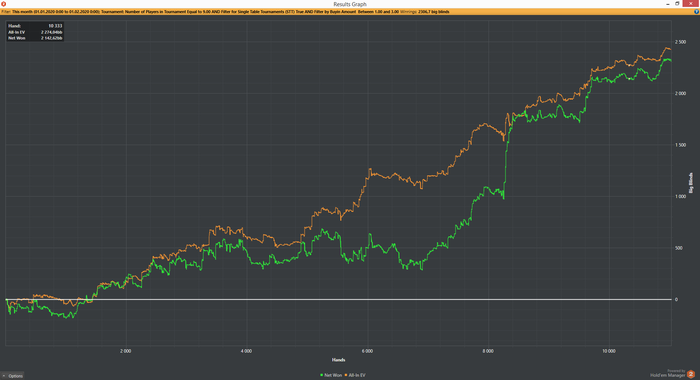Toggle the All-In EV legend entry

(355, 375)
